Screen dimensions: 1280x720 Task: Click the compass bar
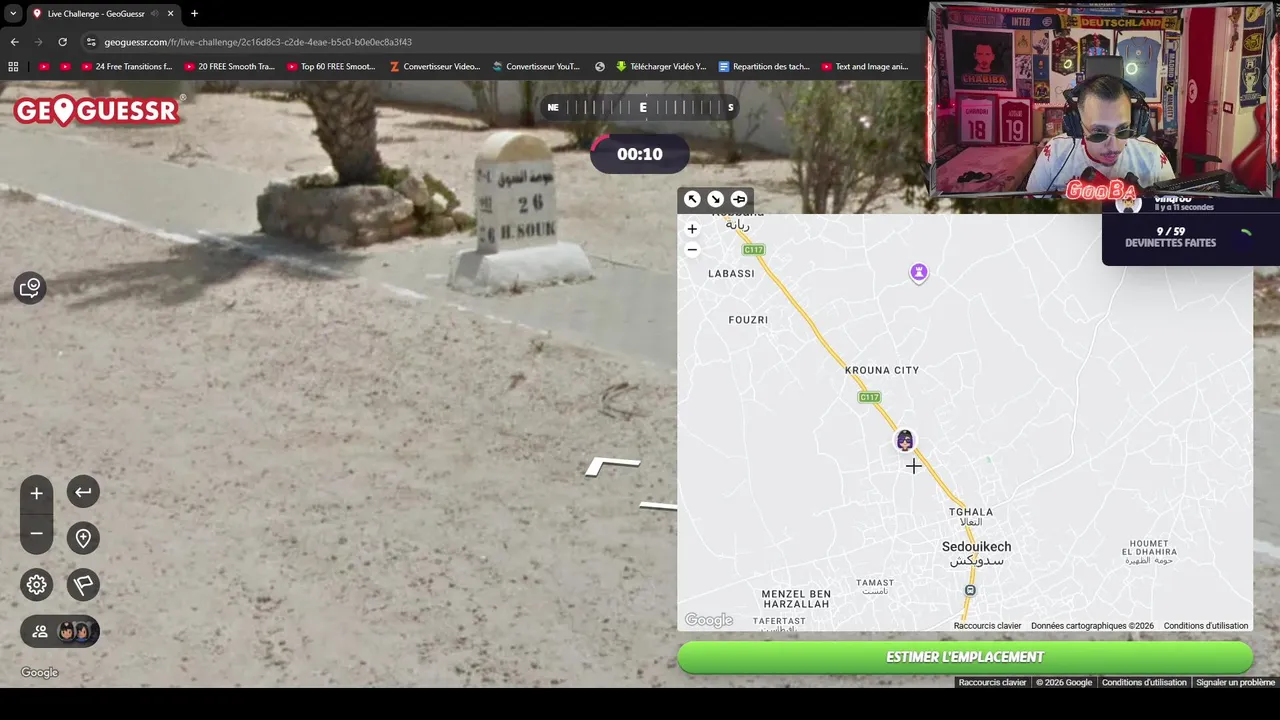click(x=641, y=107)
